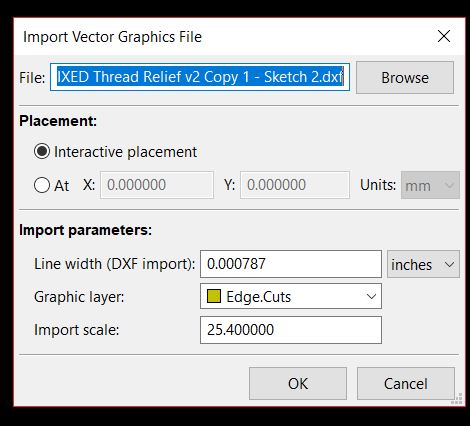The image size is (470, 426).
Task: Click the Cancel button
Action: pos(406,384)
